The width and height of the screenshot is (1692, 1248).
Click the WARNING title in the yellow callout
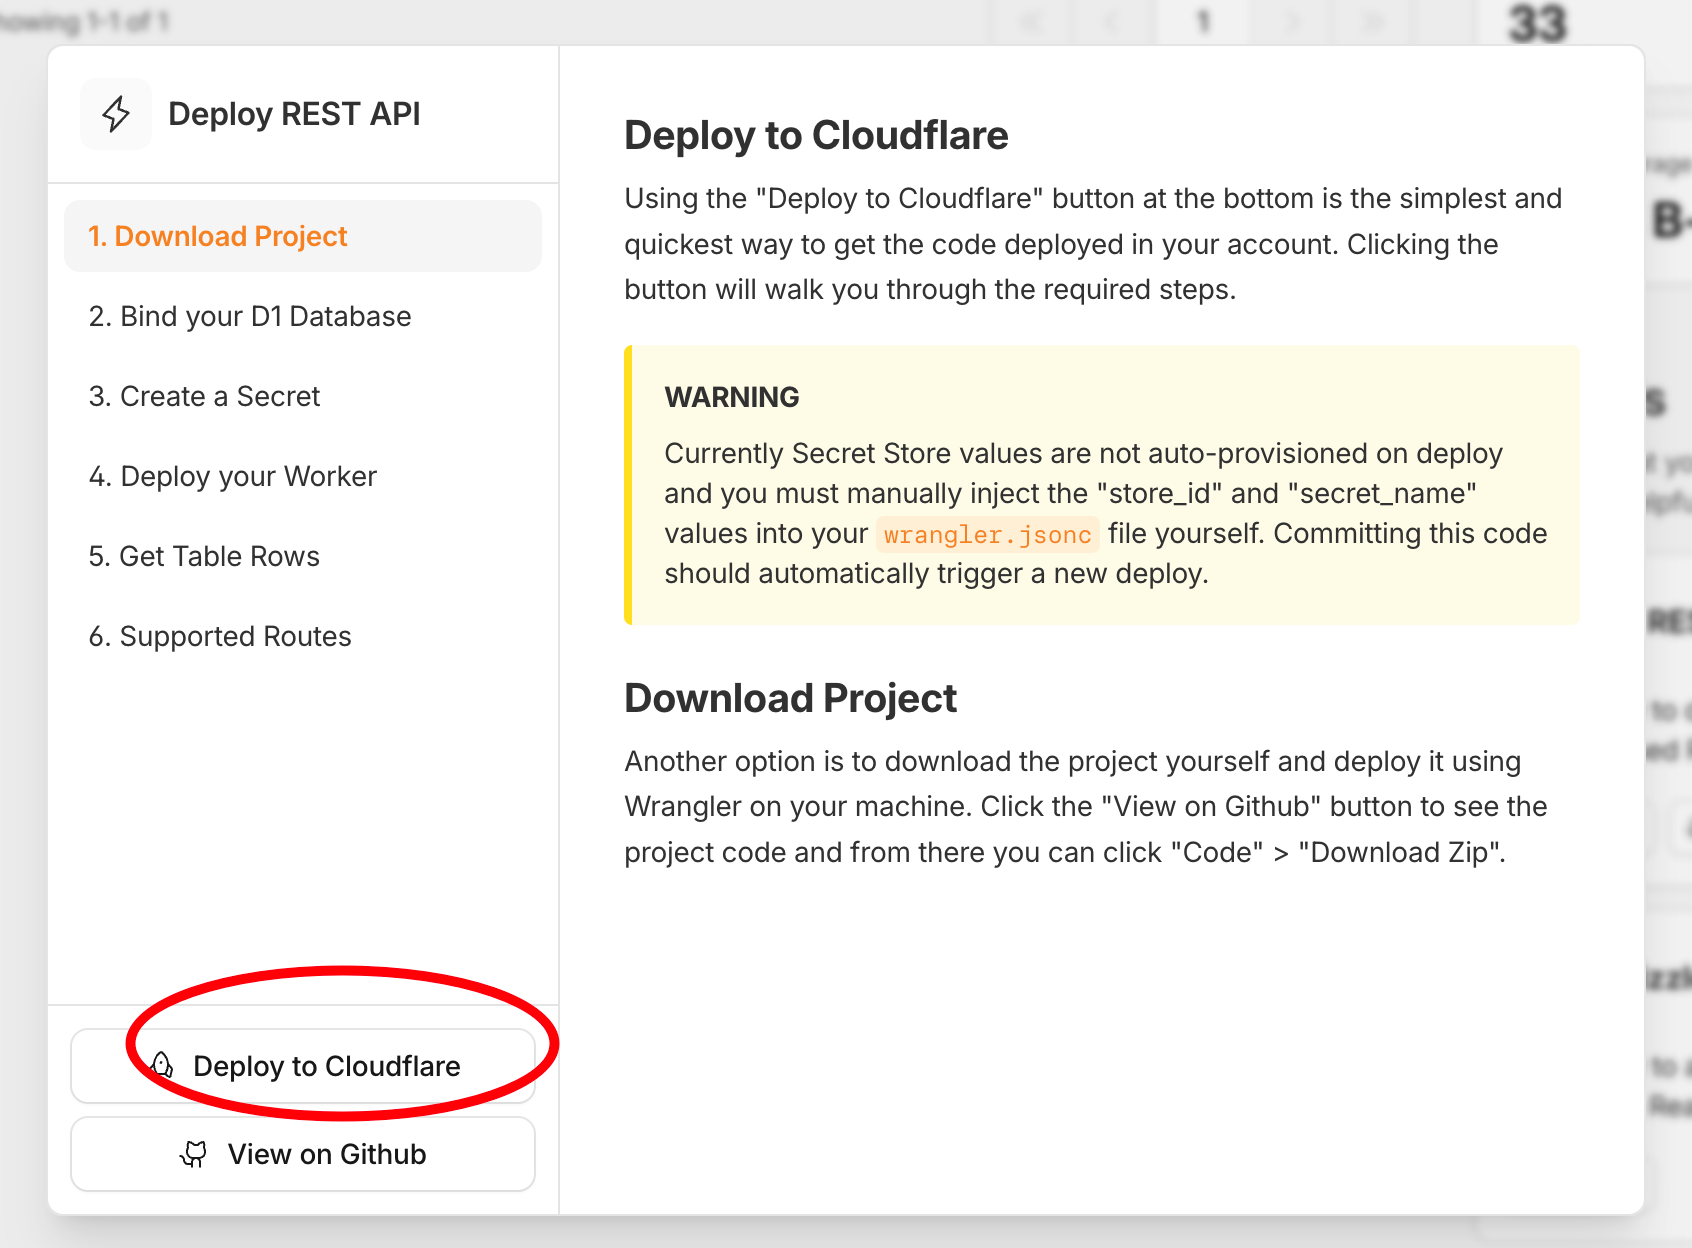(x=732, y=397)
